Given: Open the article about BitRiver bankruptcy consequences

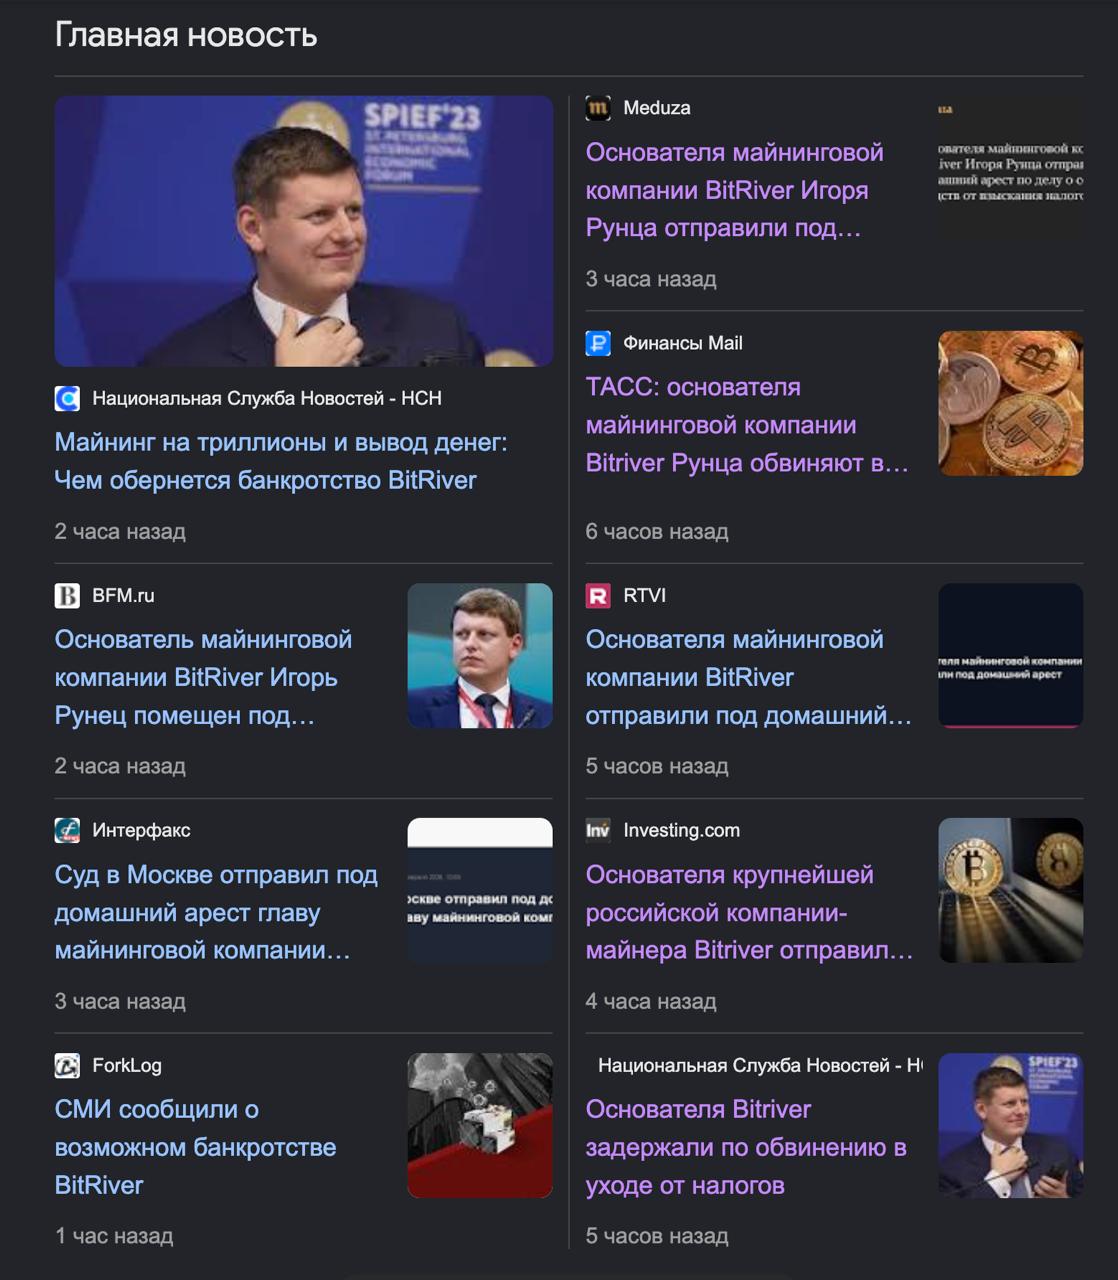Looking at the screenshot, I should pyautogui.click(x=281, y=461).
